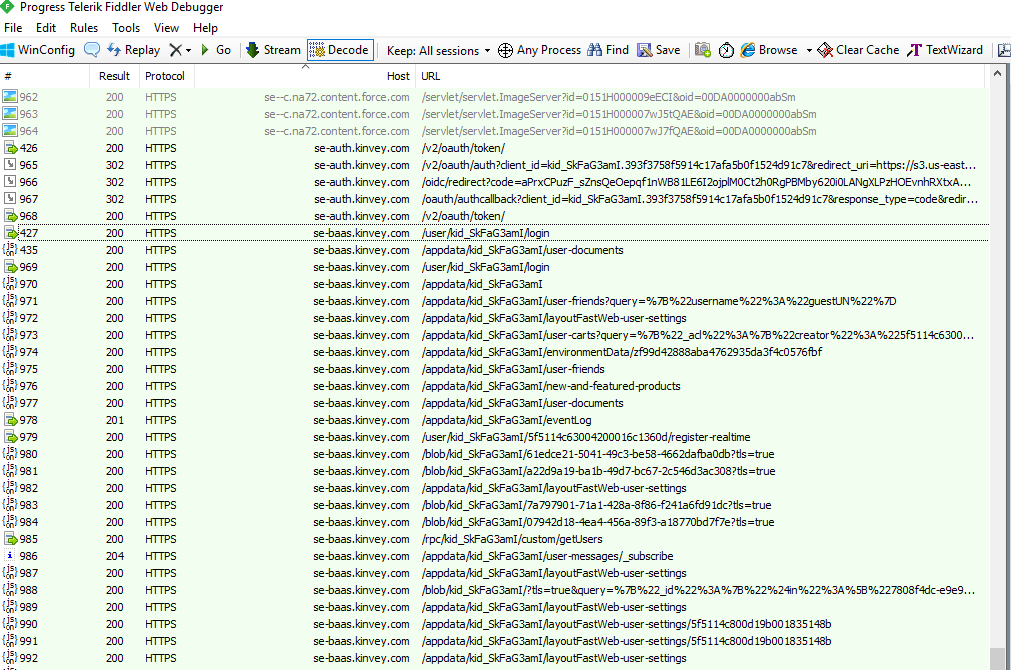Click the Any Process target icon
Screen dimensions: 1011x670
point(506,50)
